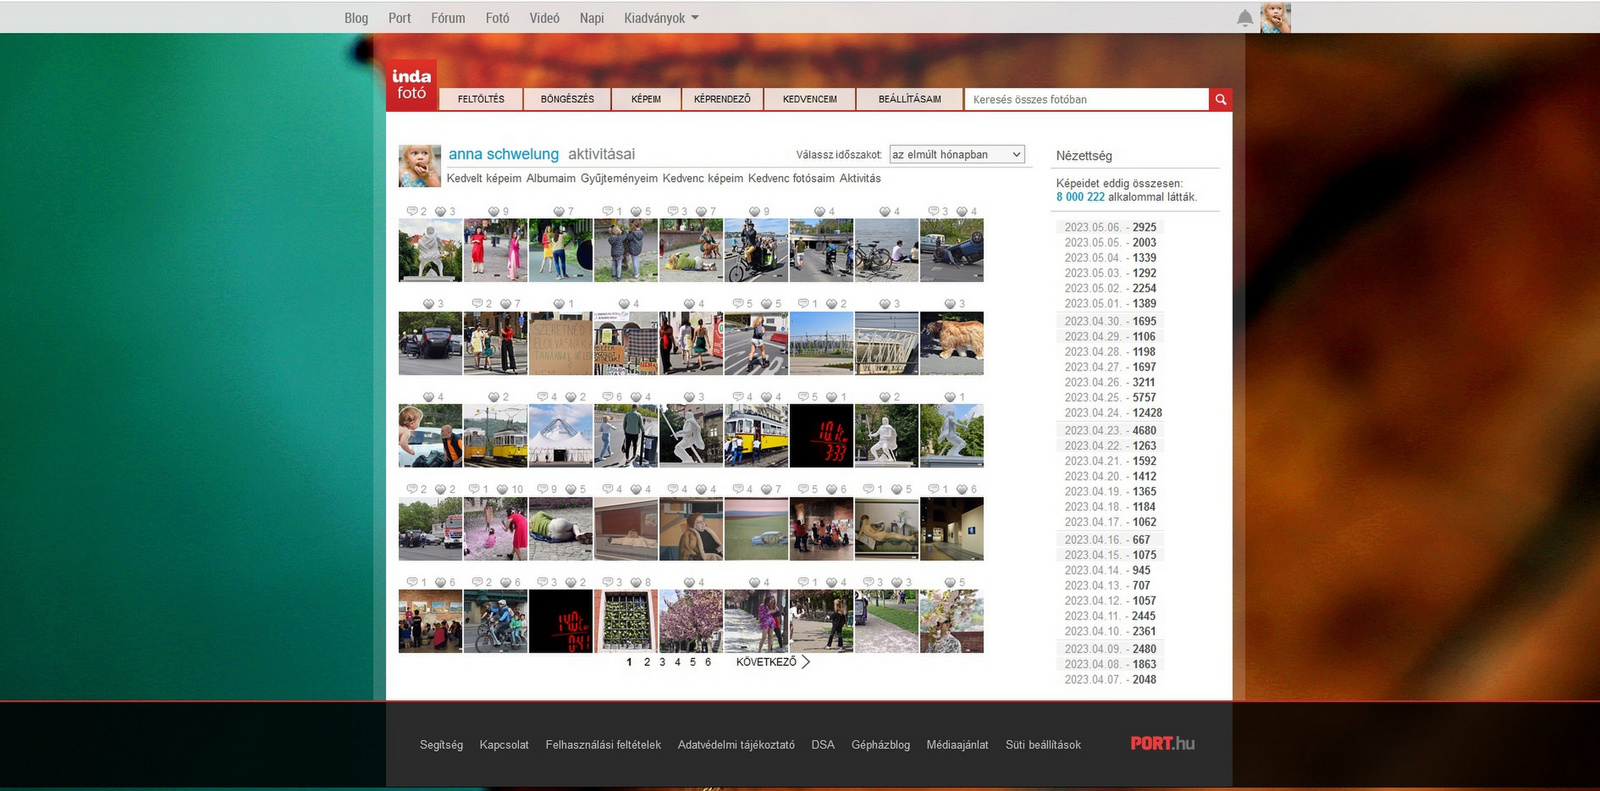Open the DSA footer link
Image resolution: width=1600 pixels, height=791 pixels.
[x=823, y=745]
